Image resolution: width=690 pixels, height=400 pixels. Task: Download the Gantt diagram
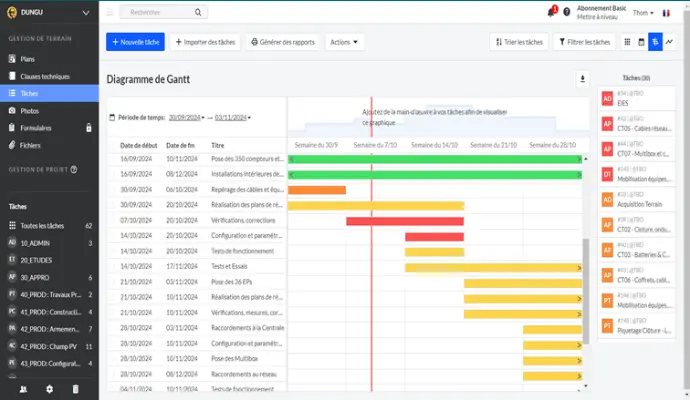click(x=582, y=79)
